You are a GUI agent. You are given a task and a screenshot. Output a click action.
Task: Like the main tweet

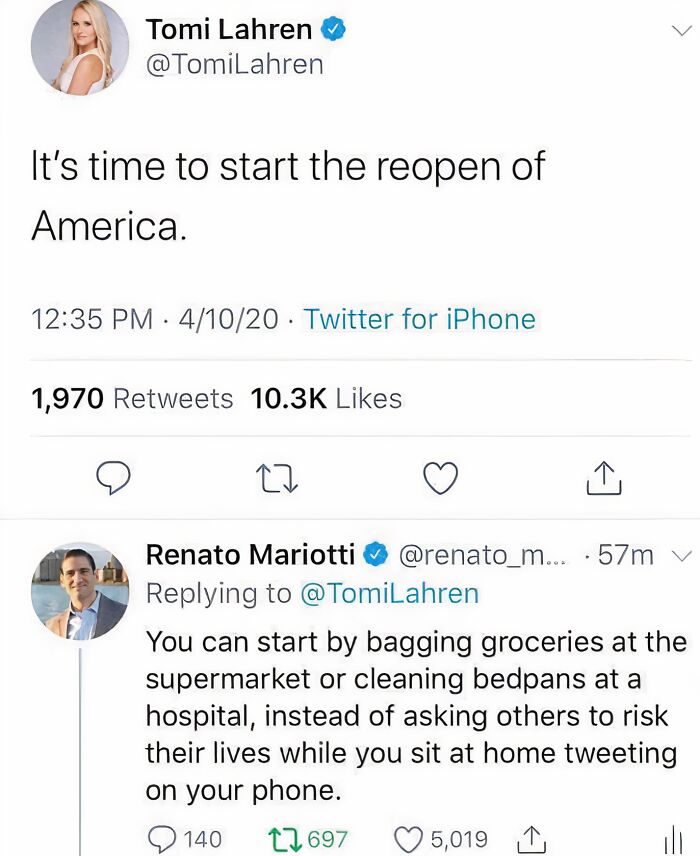pyautogui.click(x=440, y=481)
